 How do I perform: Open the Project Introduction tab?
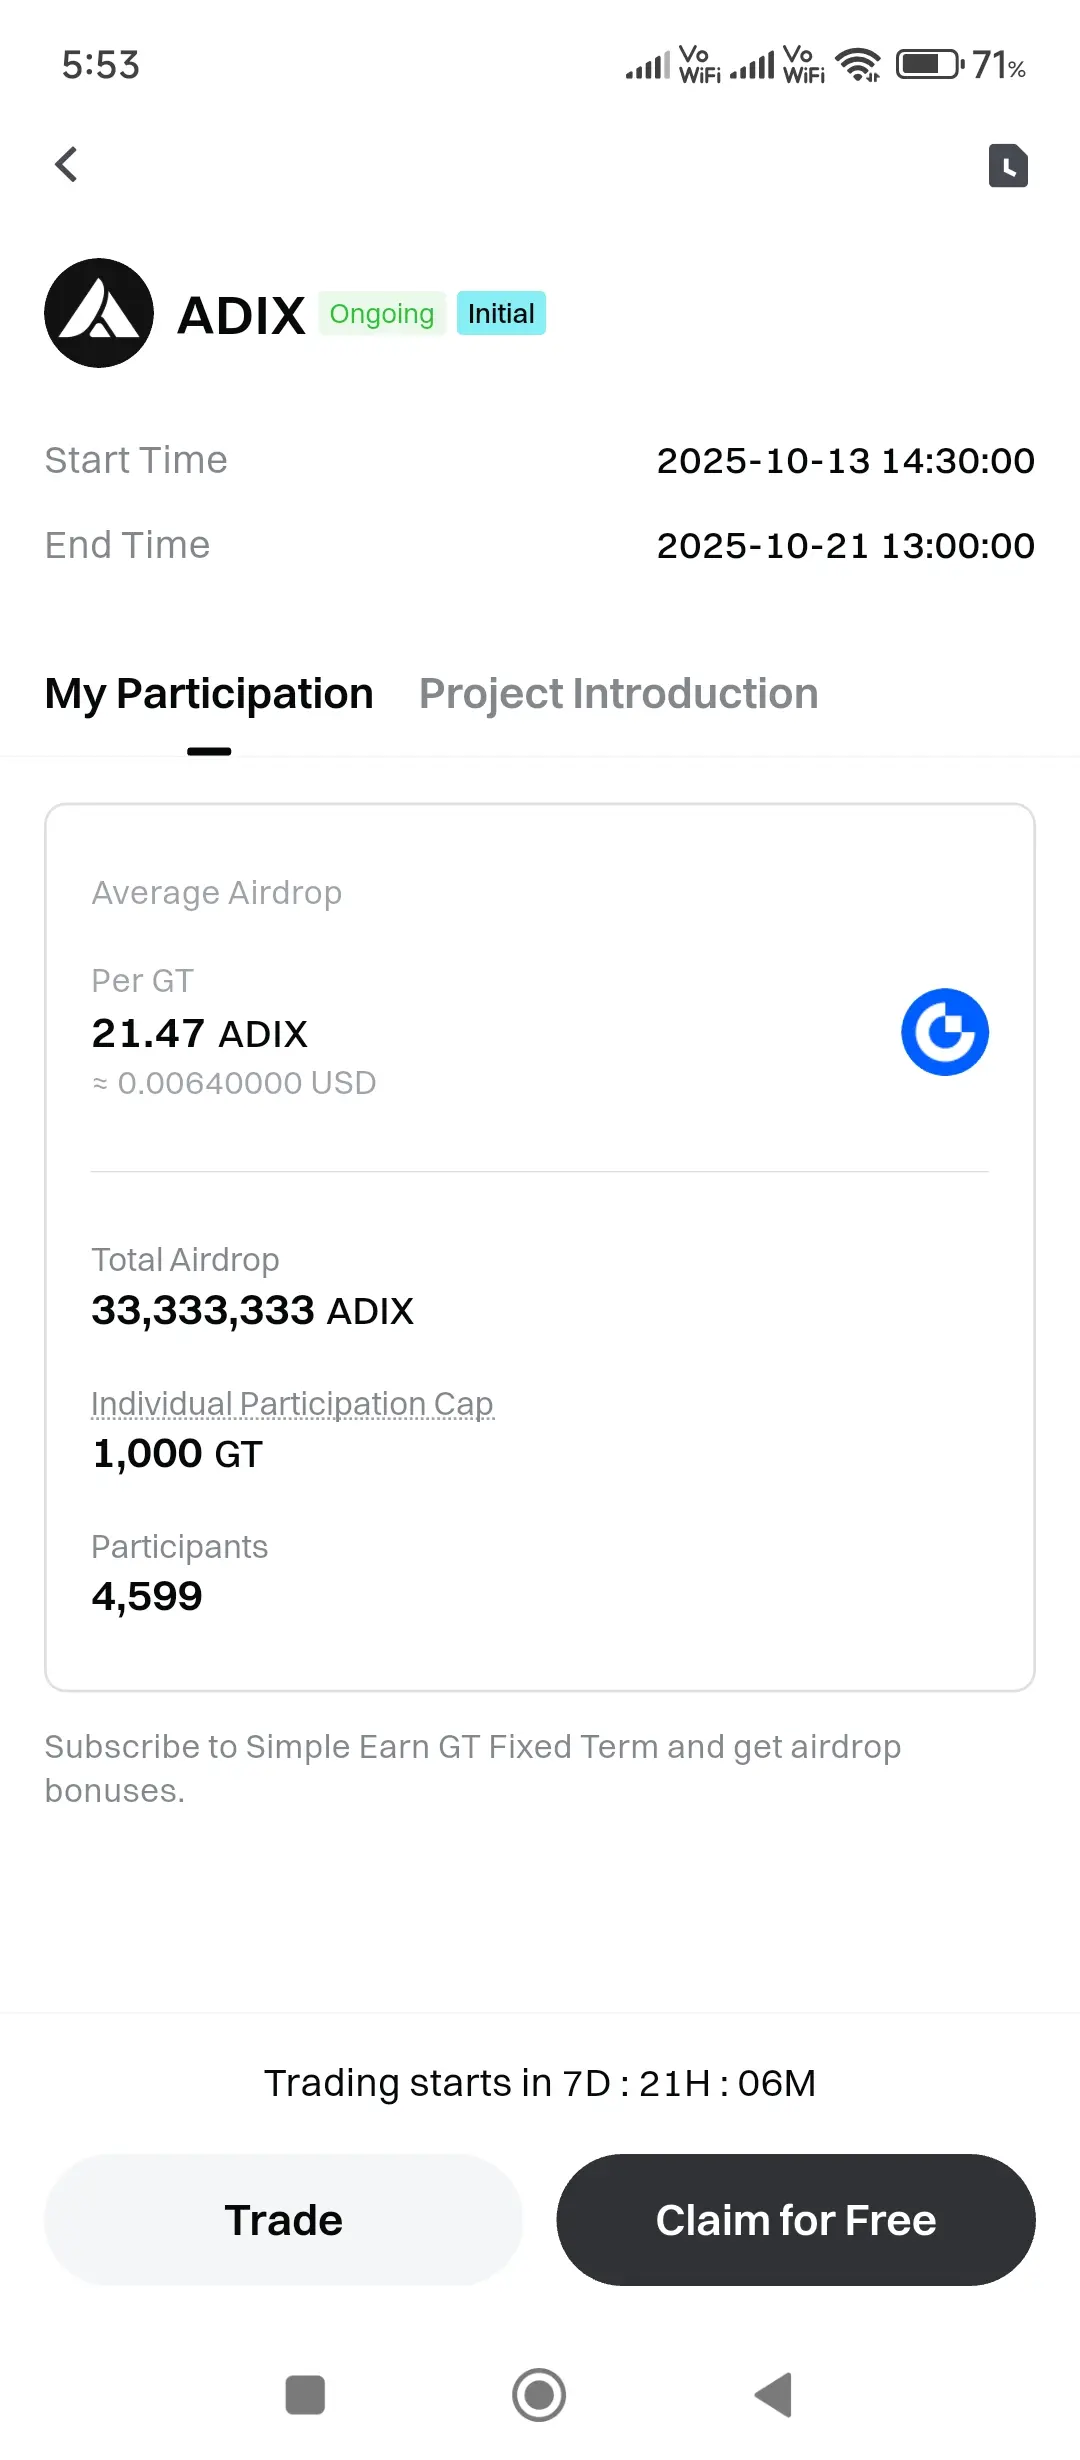(x=618, y=694)
